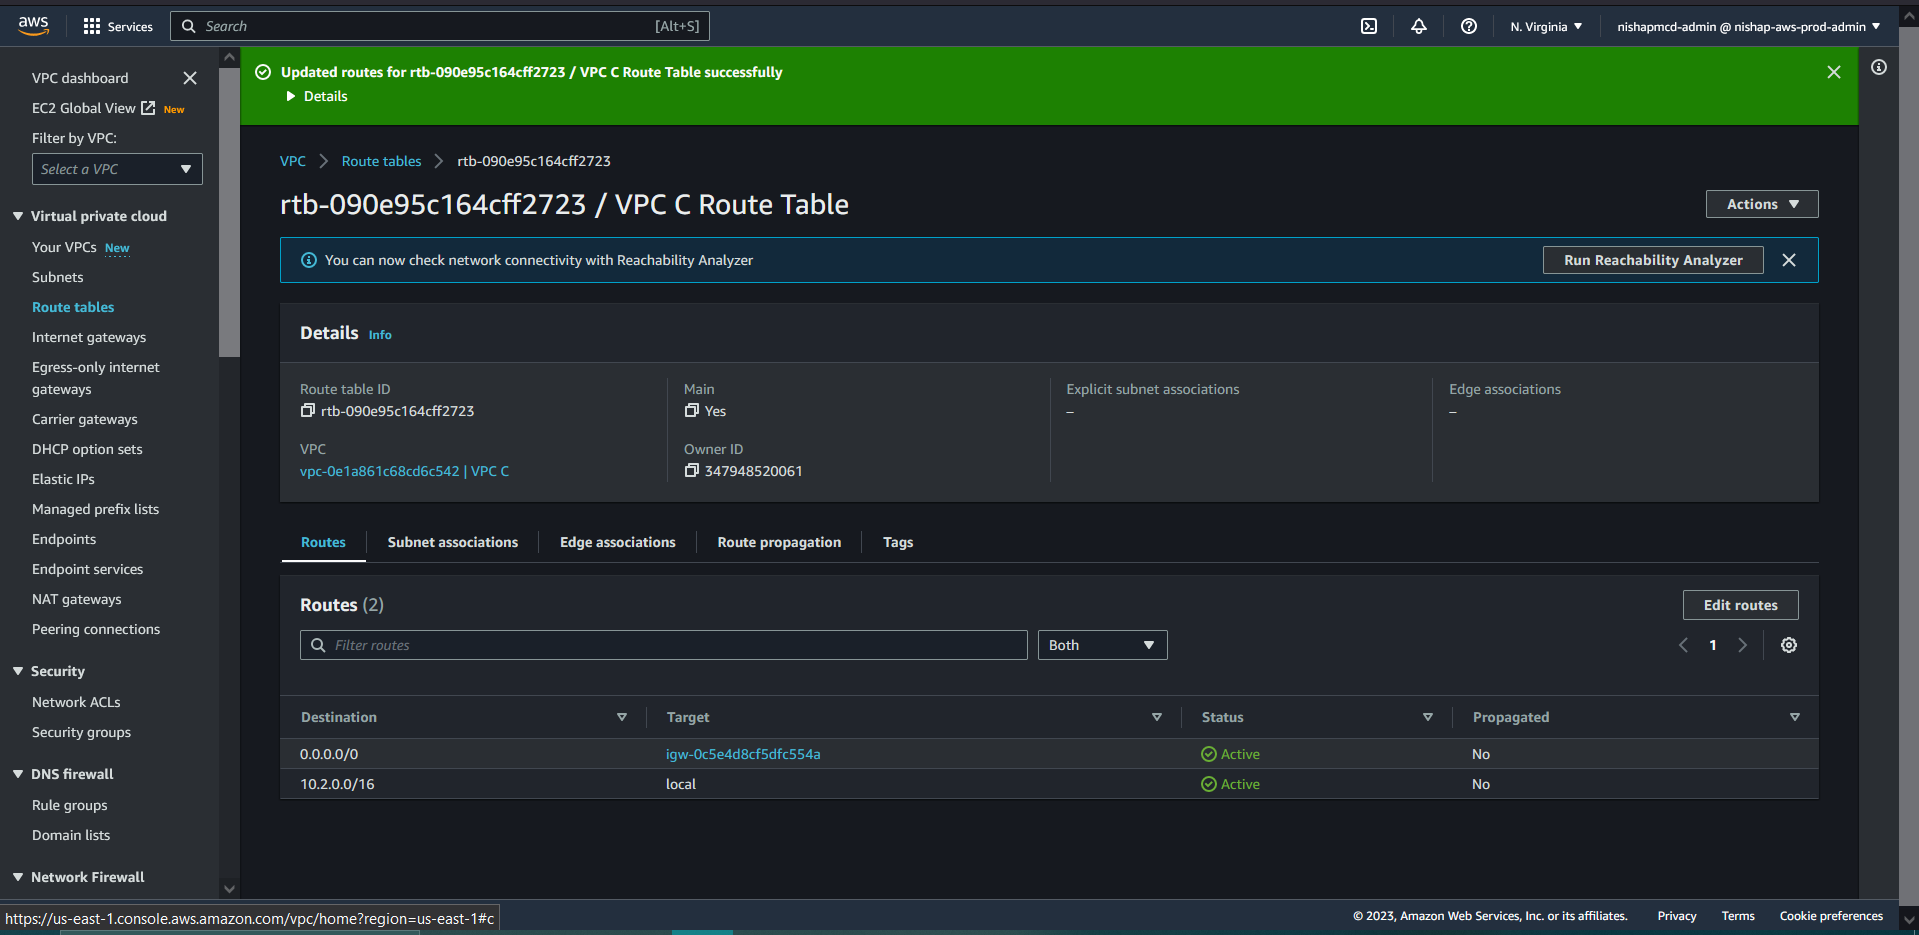The height and width of the screenshot is (935, 1919).
Task: Open the Select a VPC dropdown
Action: click(x=117, y=169)
